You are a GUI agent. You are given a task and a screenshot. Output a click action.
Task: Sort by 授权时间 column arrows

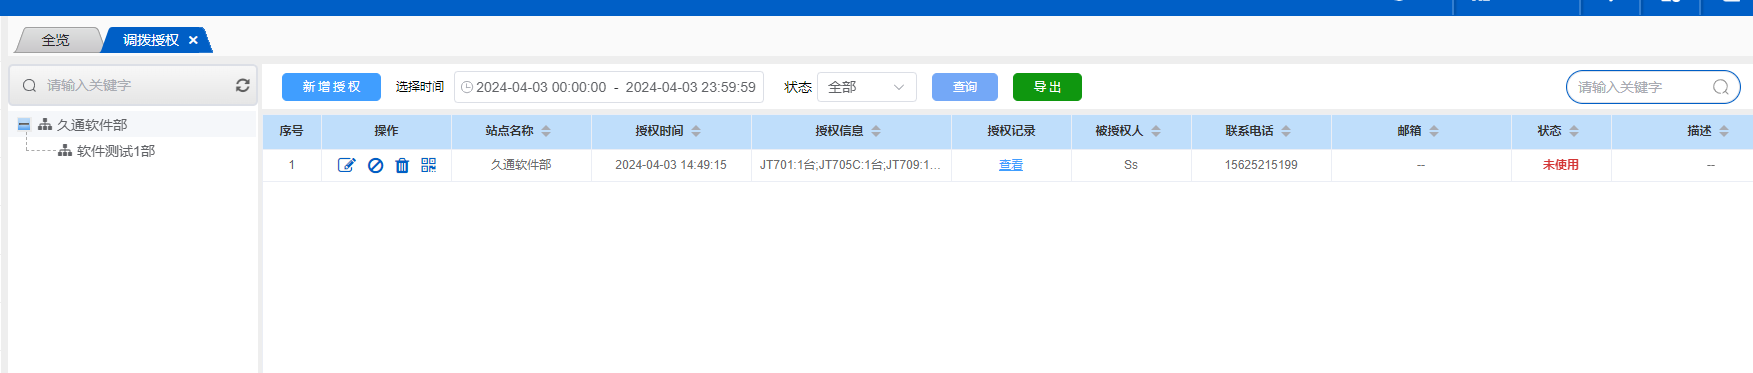point(696,131)
